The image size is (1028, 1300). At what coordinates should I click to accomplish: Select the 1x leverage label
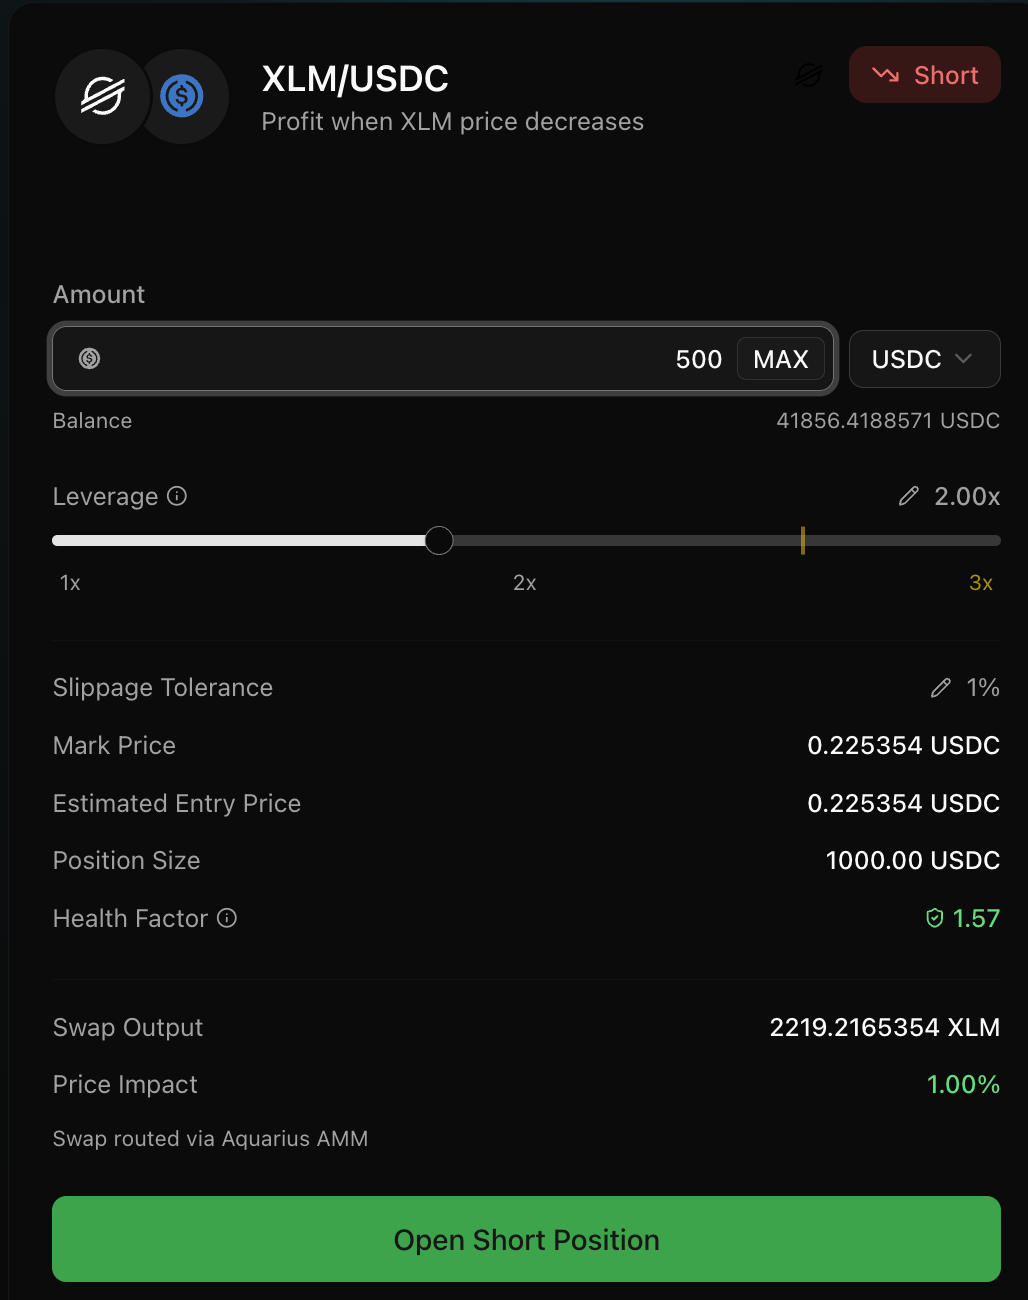point(69,582)
